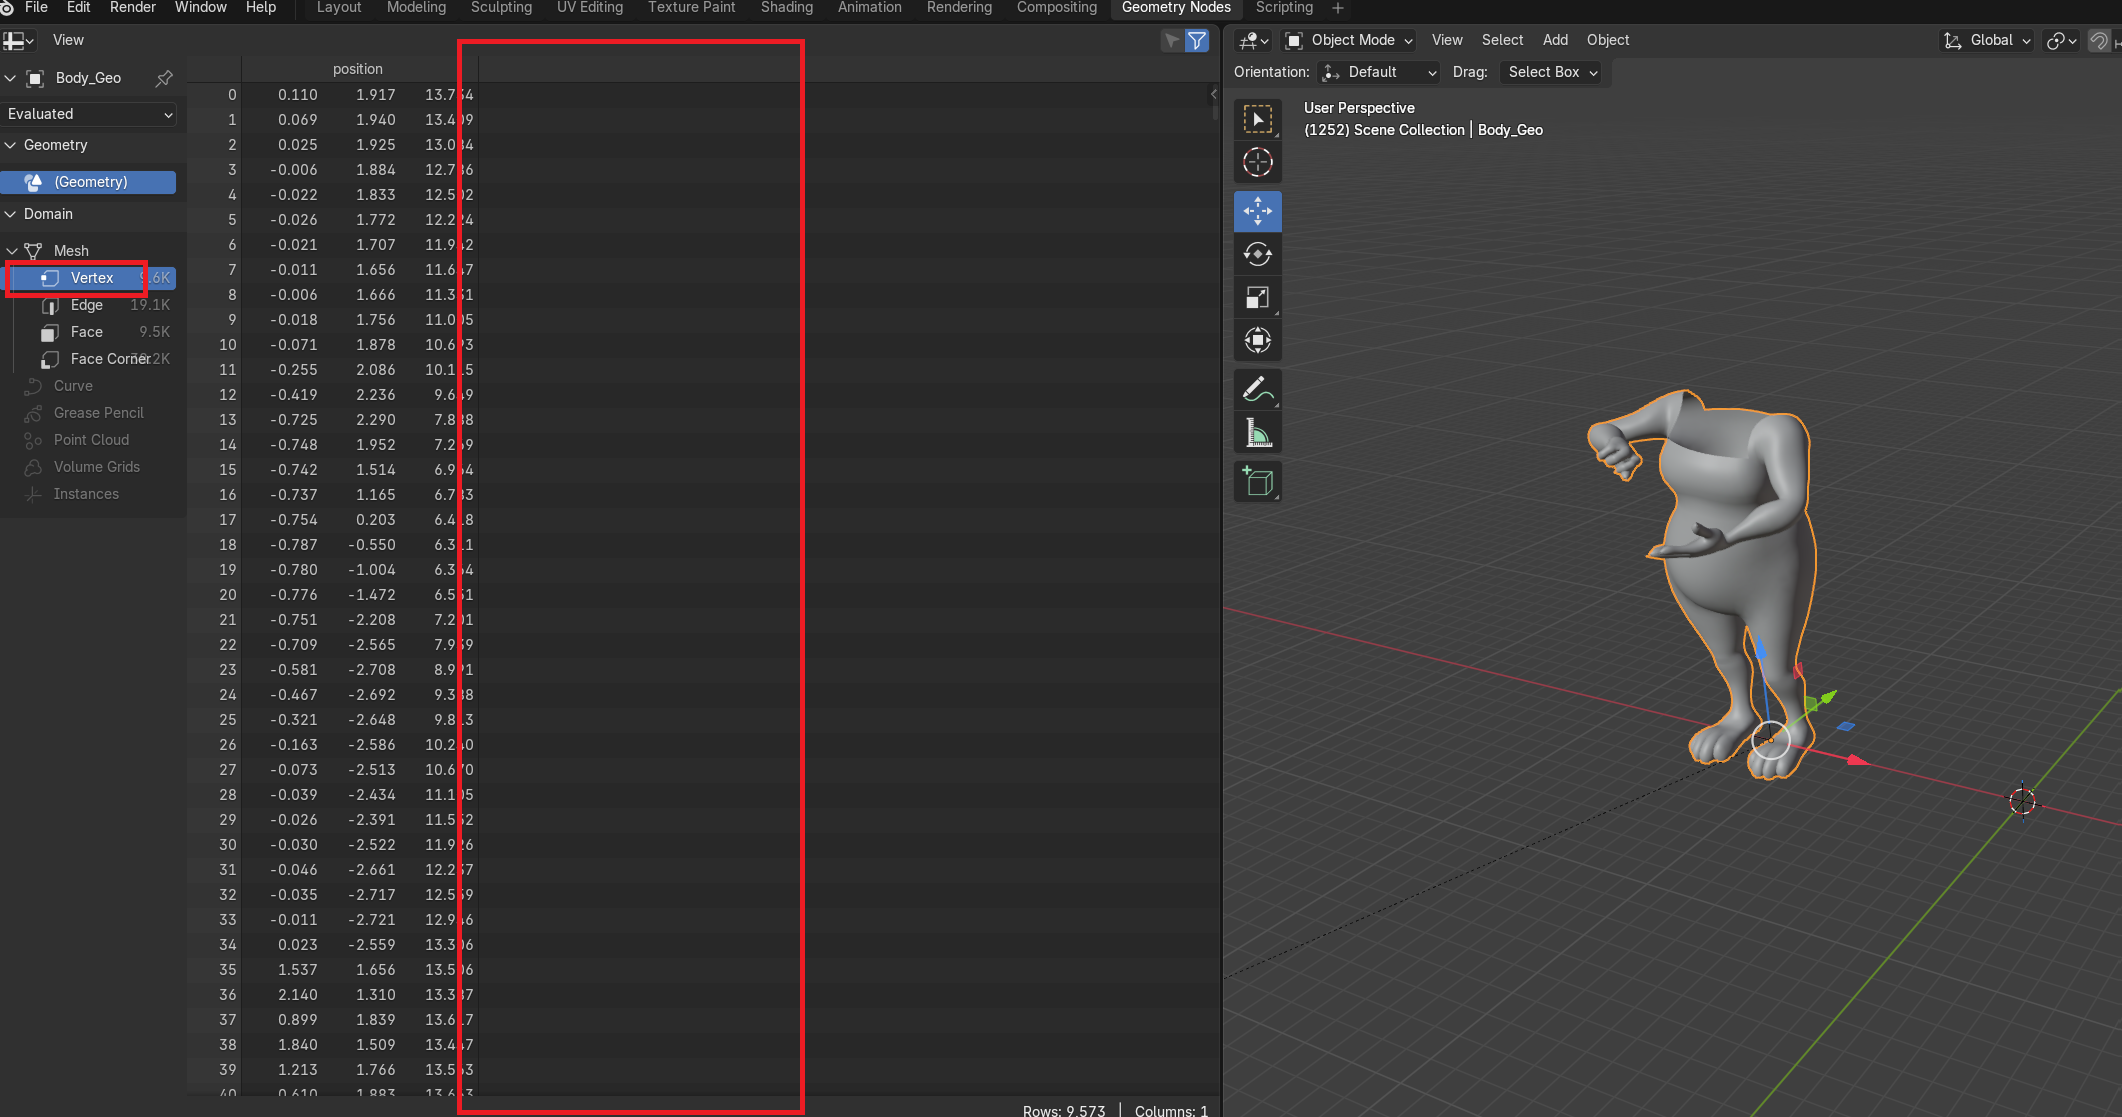This screenshot has height=1117, width=2122.
Task: Select the Measure tool
Action: tap(1258, 432)
